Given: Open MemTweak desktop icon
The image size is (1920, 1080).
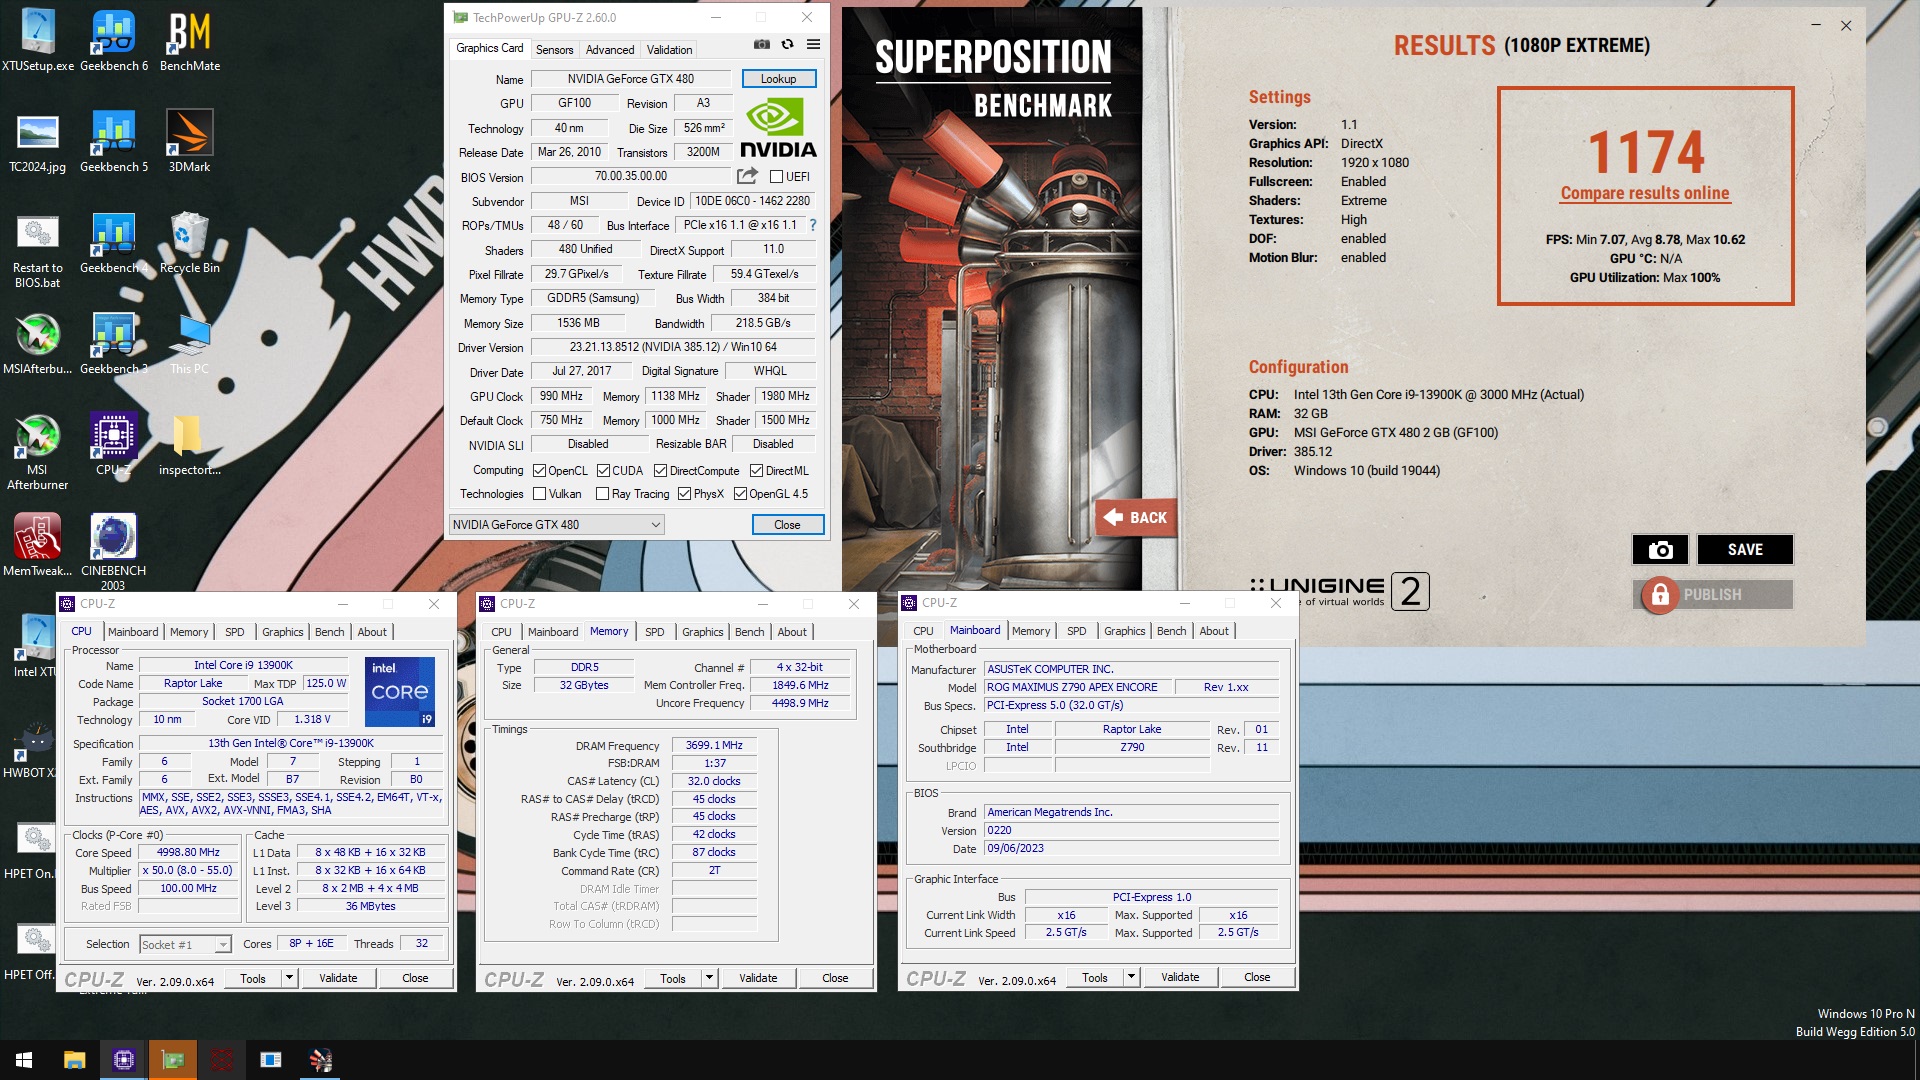Looking at the screenshot, I should [x=38, y=545].
